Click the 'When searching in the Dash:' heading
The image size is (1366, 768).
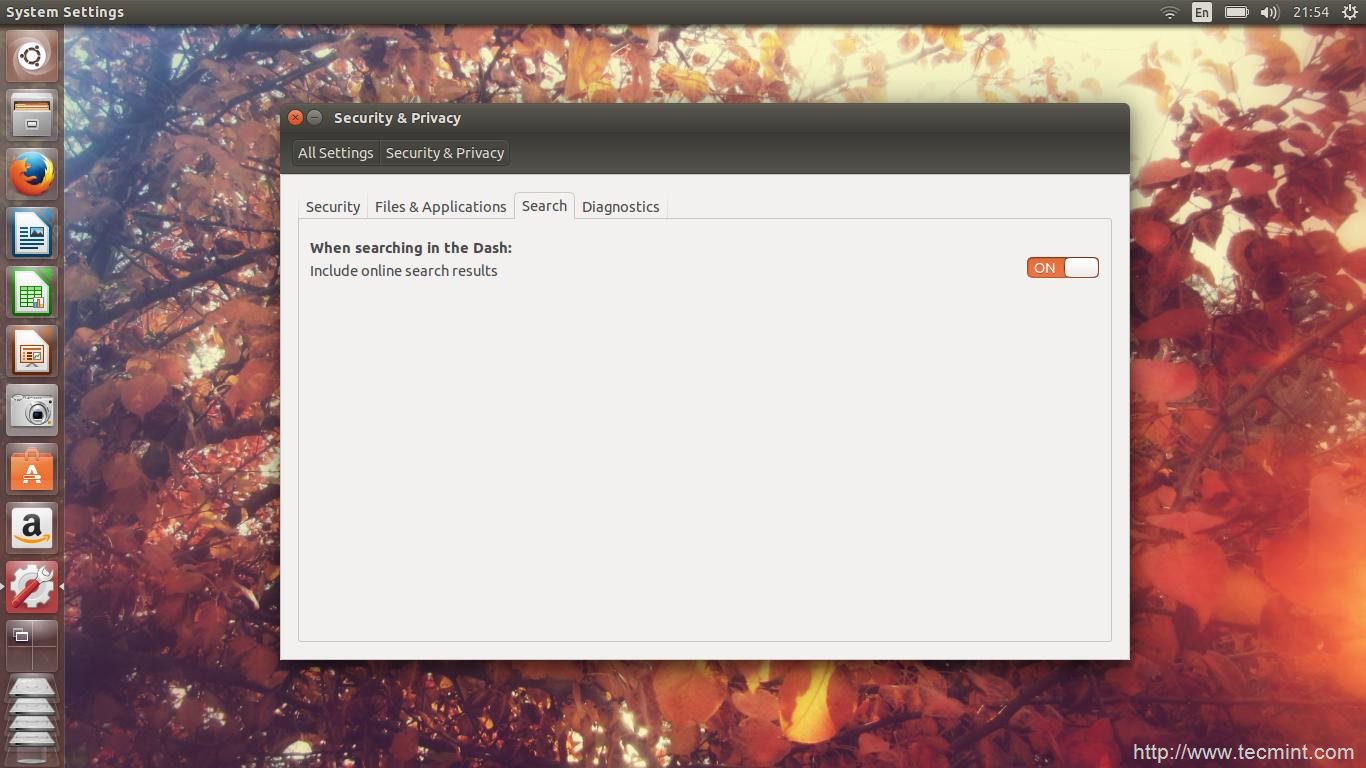[411, 248]
